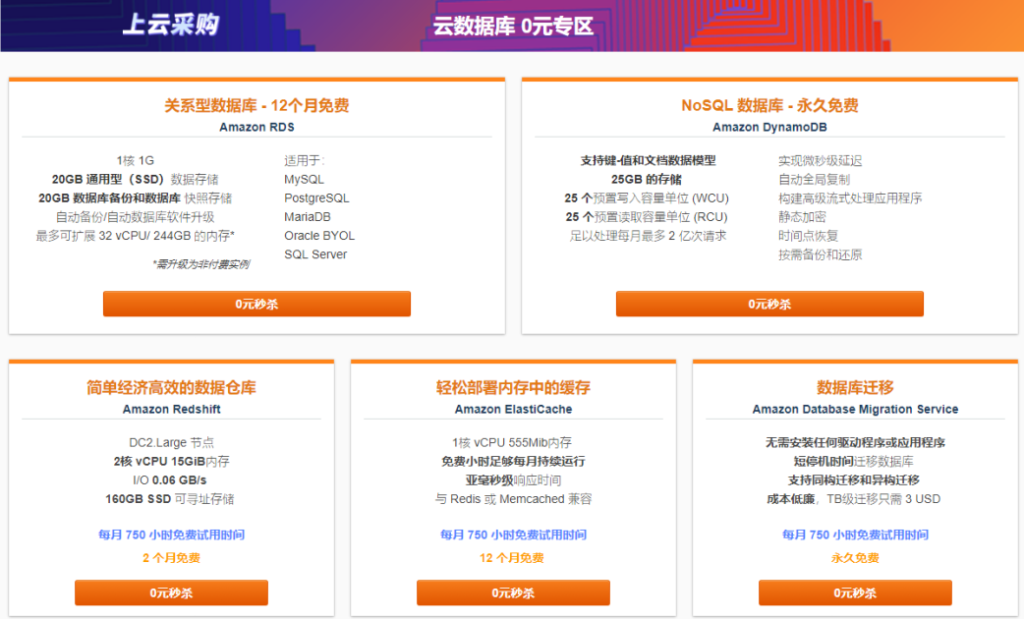Screen dimensions: 1024x619
Task: Click the 永久免费 text in migration card
Action: pos(855,560)
